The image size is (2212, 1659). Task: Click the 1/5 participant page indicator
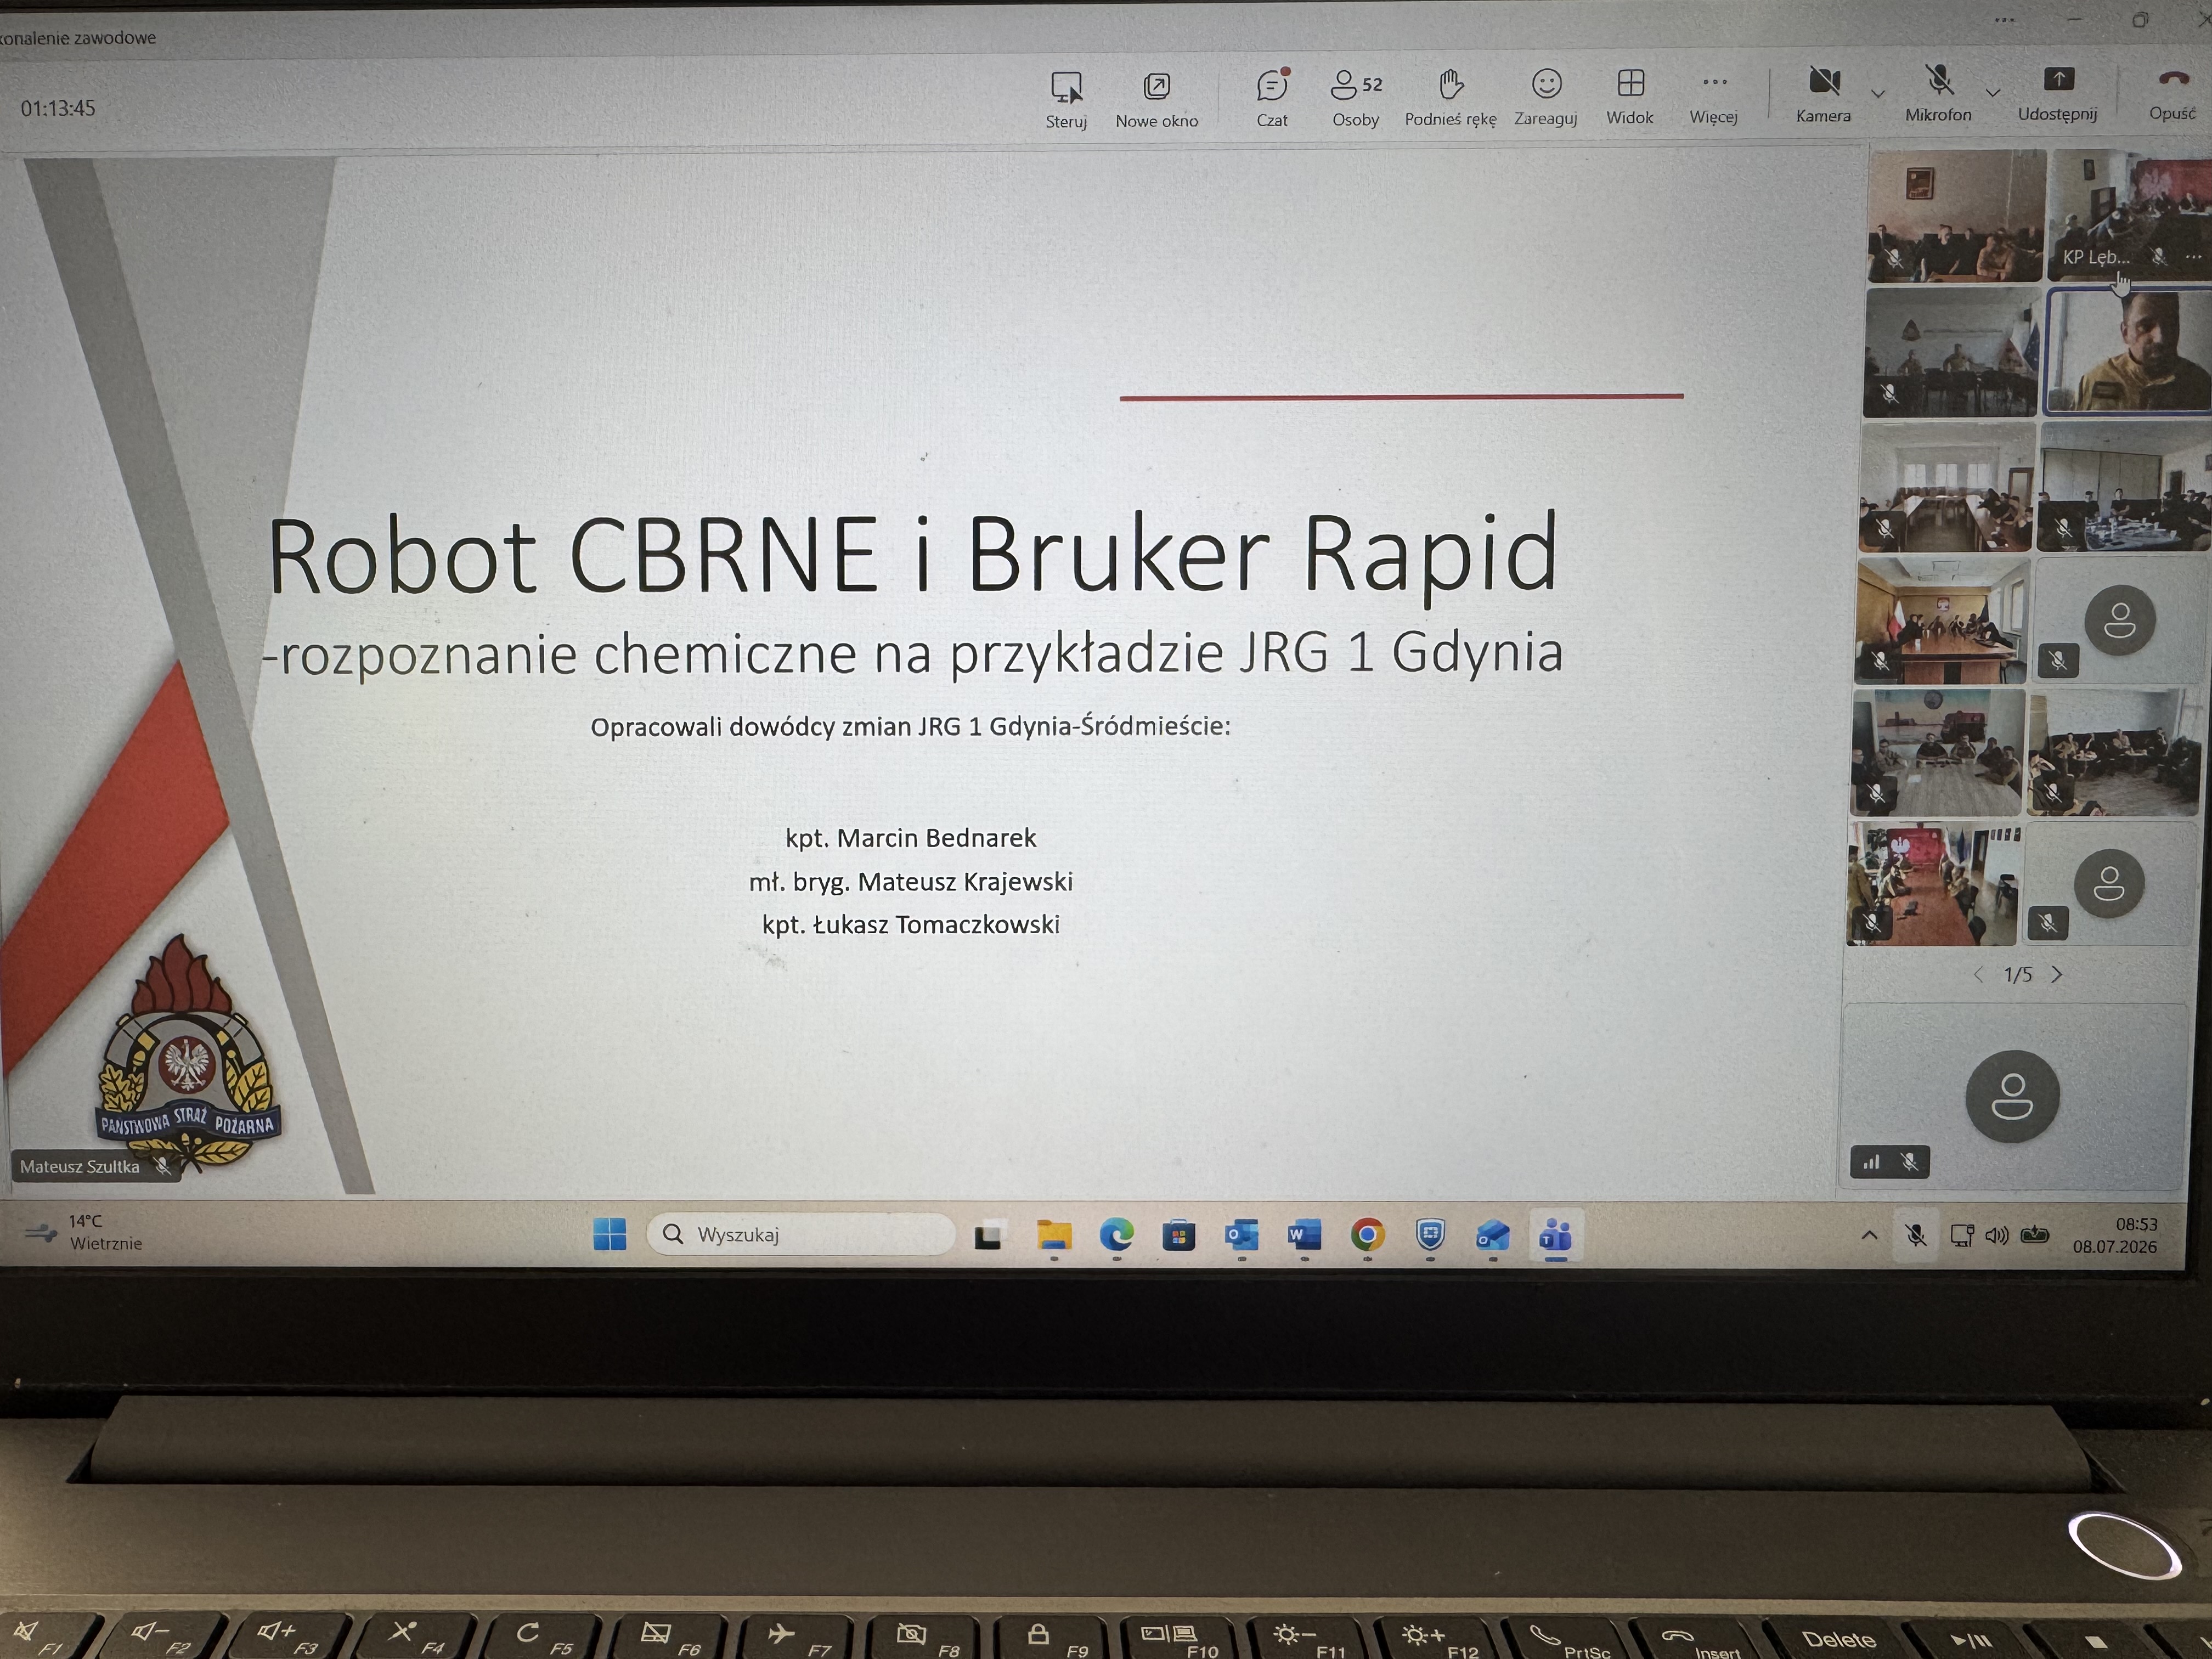tap(2018, 975)
